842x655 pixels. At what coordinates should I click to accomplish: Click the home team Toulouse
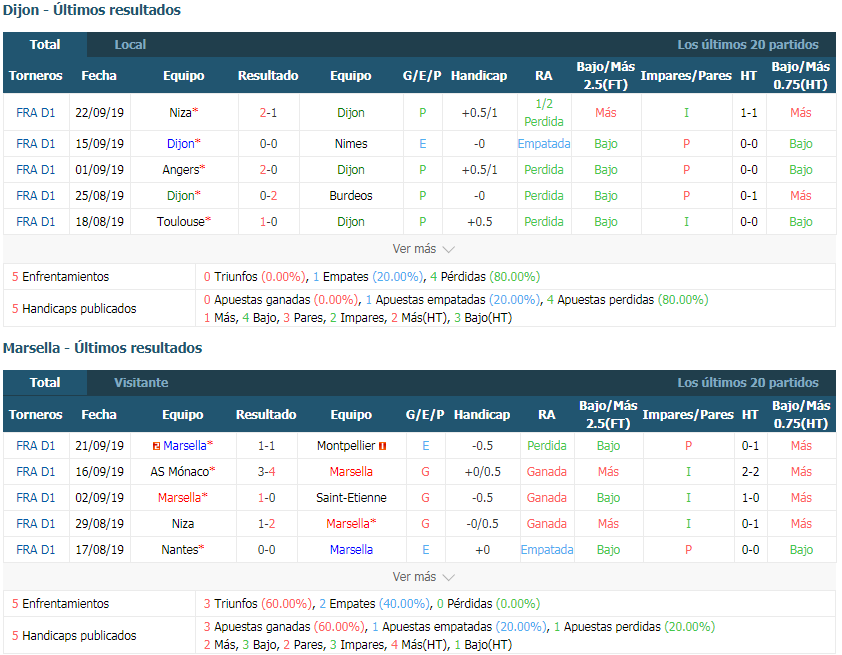click(x=180, y=222)
